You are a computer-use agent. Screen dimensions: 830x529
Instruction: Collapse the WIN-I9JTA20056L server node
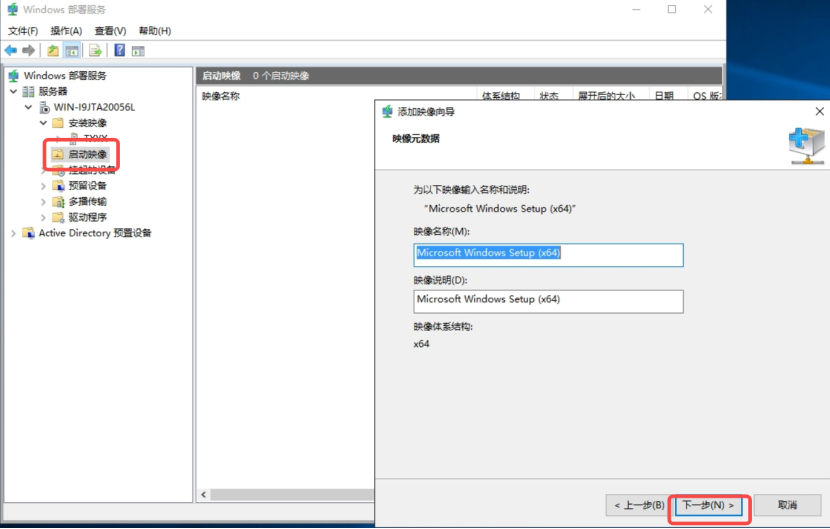click(x=29, y=107)
